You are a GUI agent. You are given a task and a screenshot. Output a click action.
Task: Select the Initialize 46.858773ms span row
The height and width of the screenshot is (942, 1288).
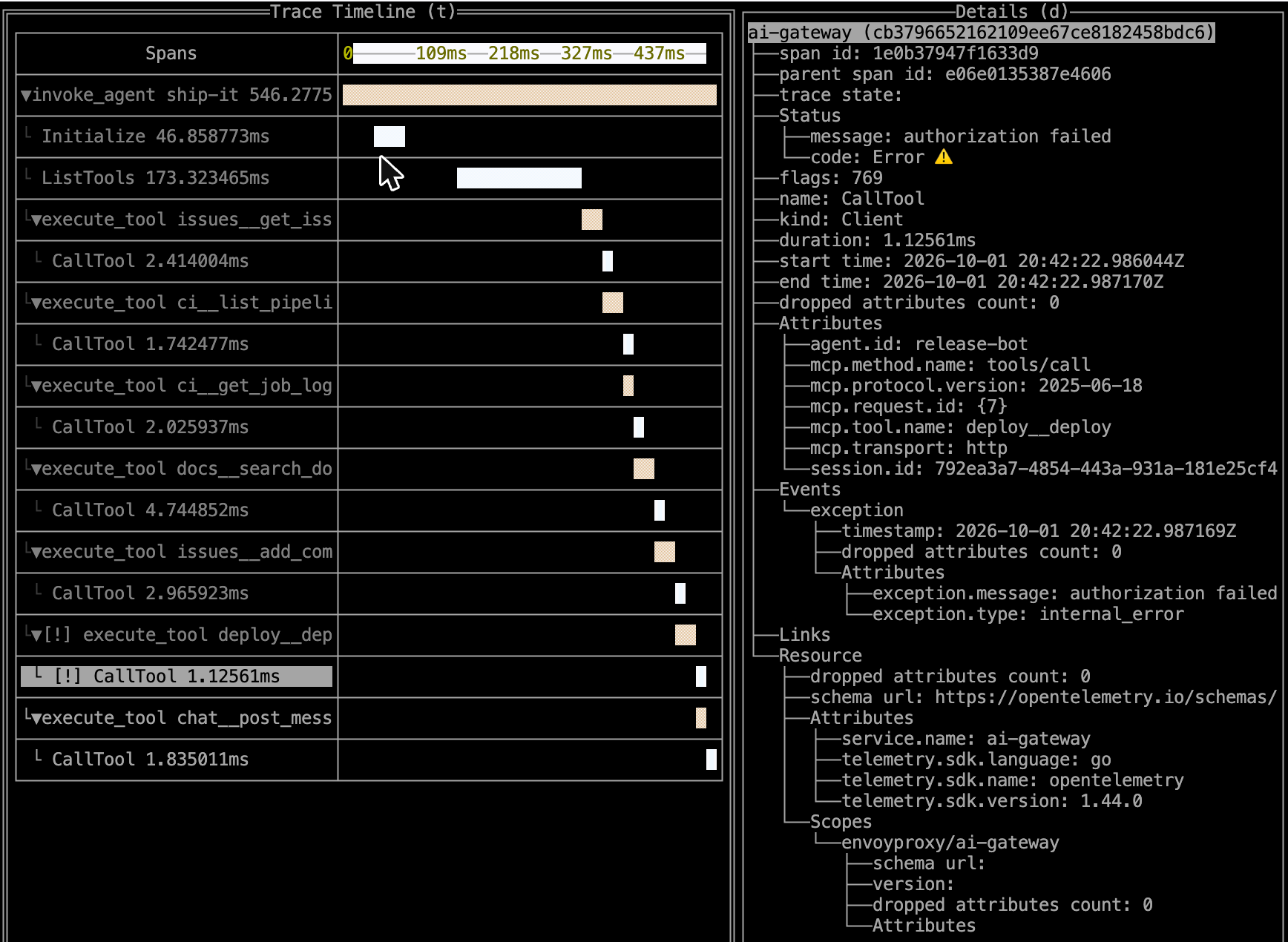[x=177, y=137]
